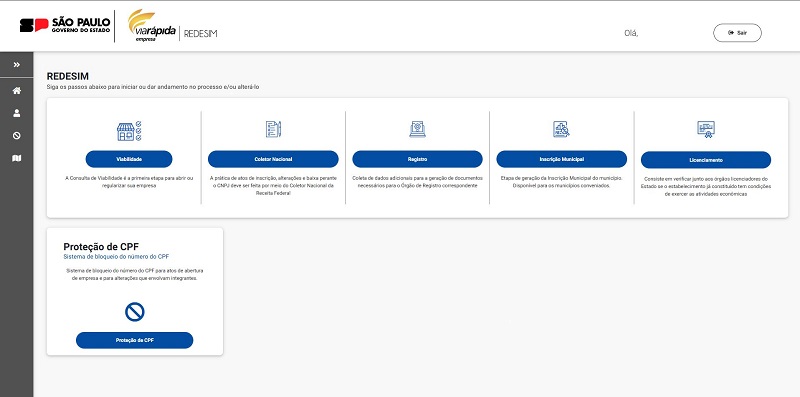Click the CPF blocking system description paragraph
The width and height of the screenshot is (800, 397).
(135, 275)
